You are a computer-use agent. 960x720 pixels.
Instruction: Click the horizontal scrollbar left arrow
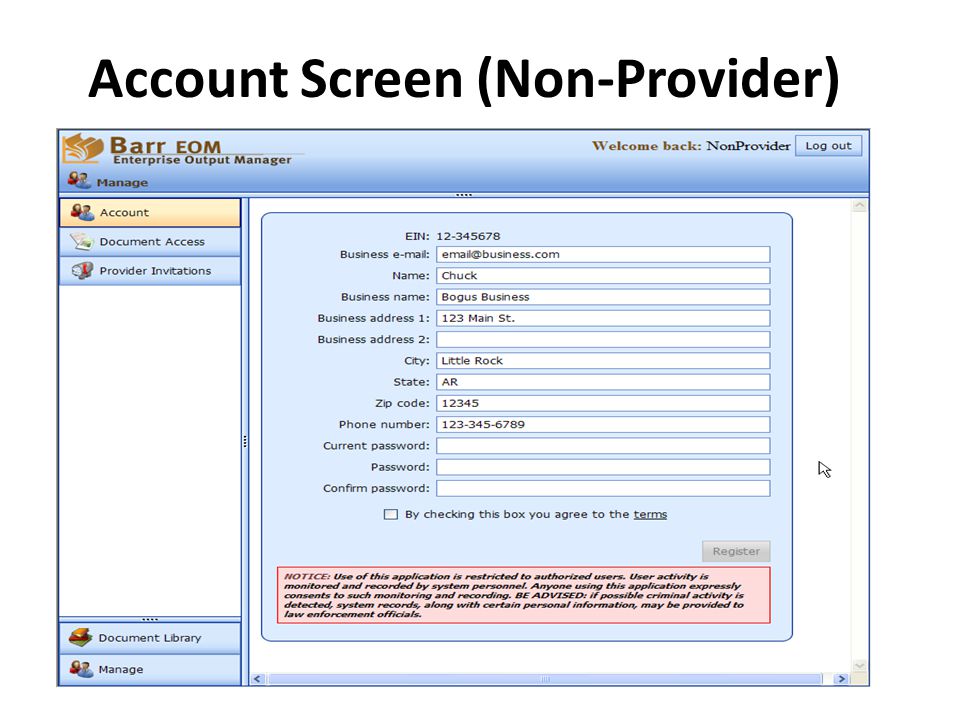pos(258,678)
